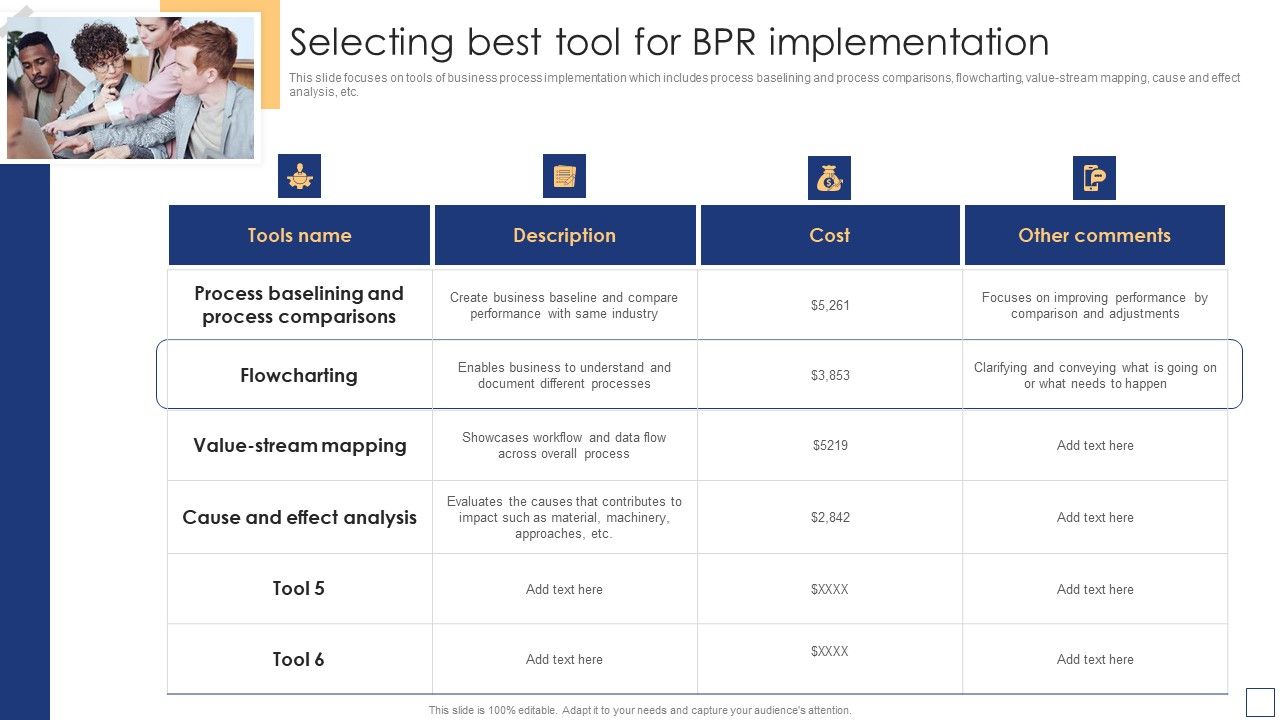Click the 100% editable footer note
Screen dimensions: 1280x720
[638, 708]
